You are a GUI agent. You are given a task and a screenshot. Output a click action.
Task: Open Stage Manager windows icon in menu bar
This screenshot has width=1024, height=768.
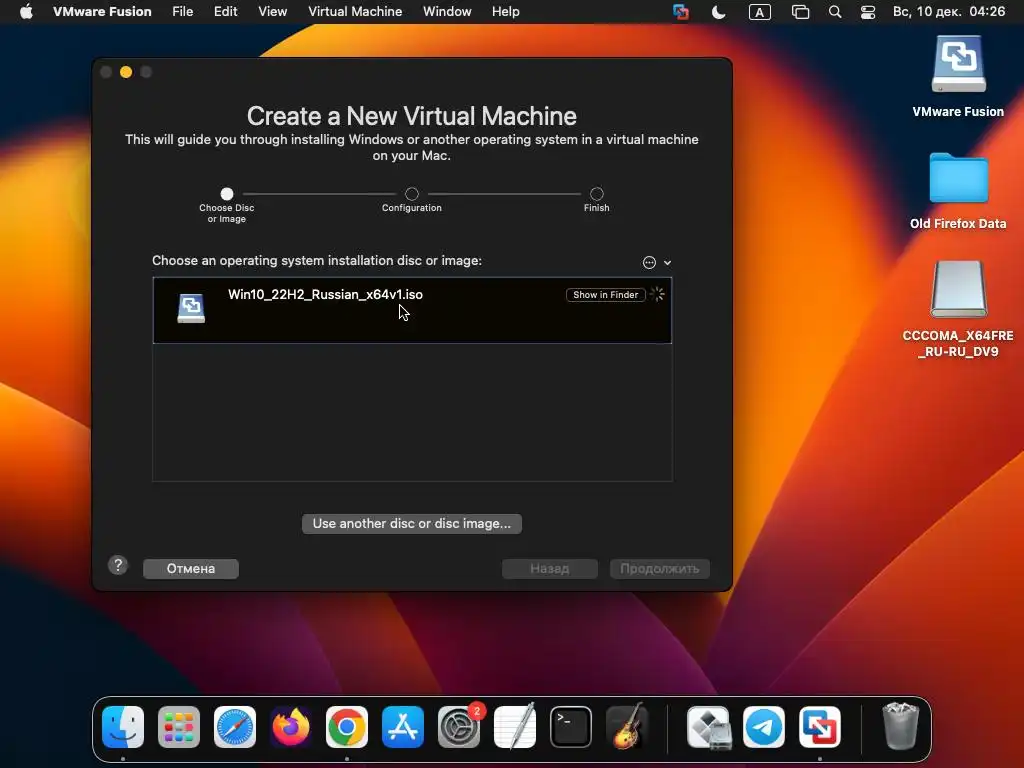[x=800, y=12]
